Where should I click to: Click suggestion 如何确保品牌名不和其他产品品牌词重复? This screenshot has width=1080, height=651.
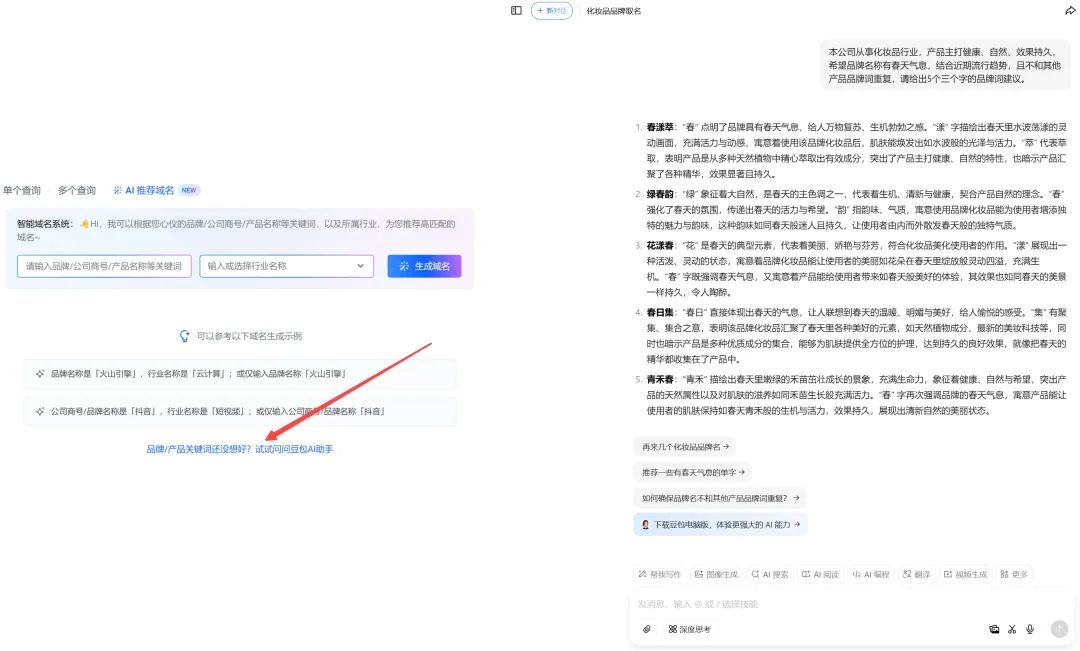(x=720, y=498)
